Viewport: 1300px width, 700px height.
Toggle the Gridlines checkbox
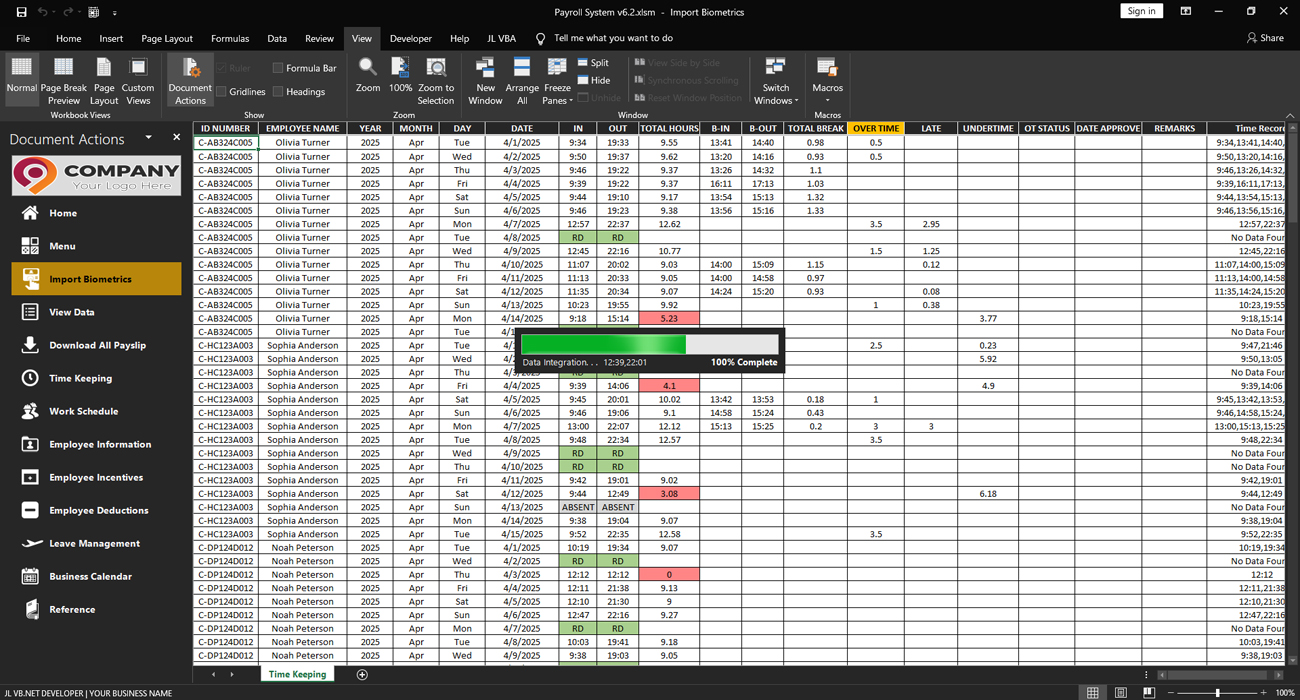pos(222,91)
